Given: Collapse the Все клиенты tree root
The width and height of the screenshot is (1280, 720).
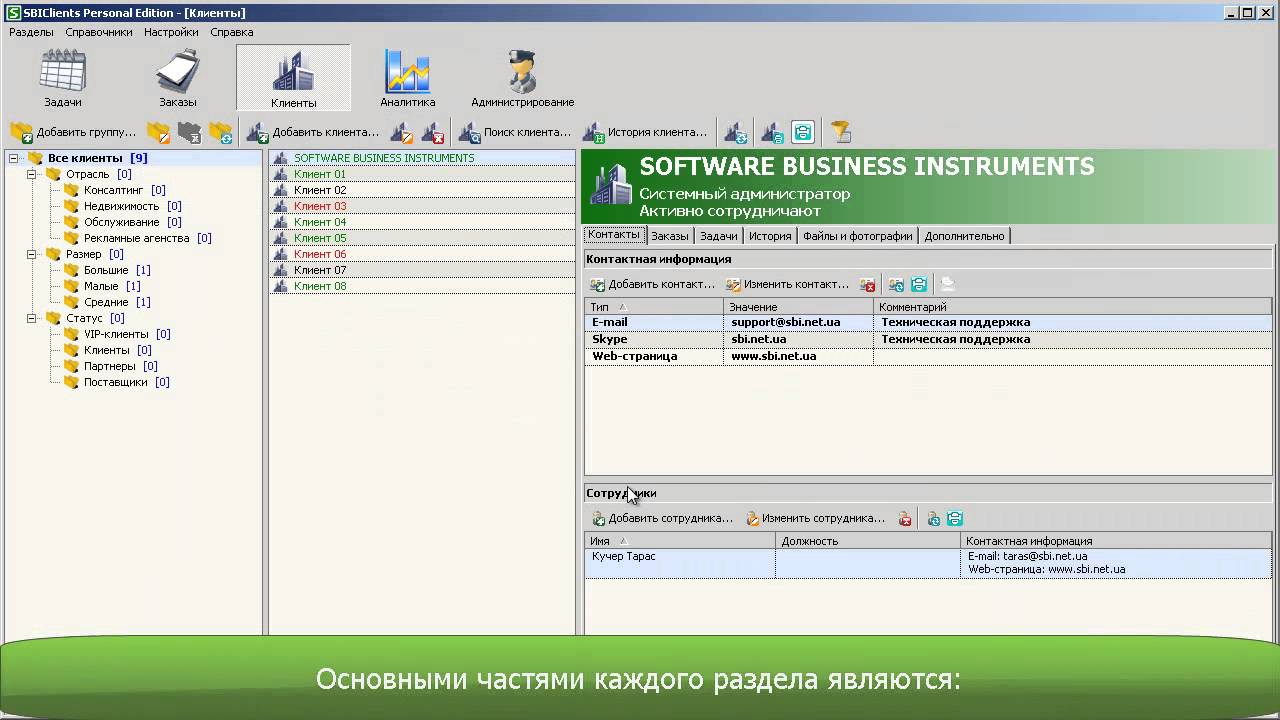Looking at the screenshot, I should click(x=14, y=158).
